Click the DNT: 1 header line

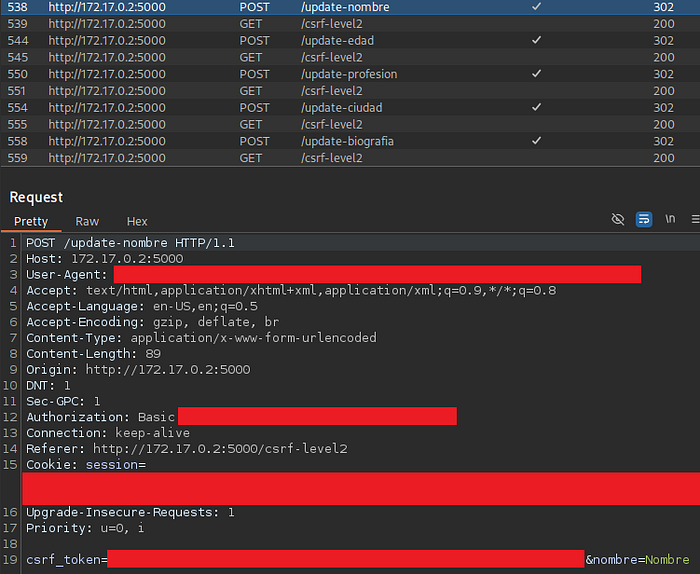(48, 386)
